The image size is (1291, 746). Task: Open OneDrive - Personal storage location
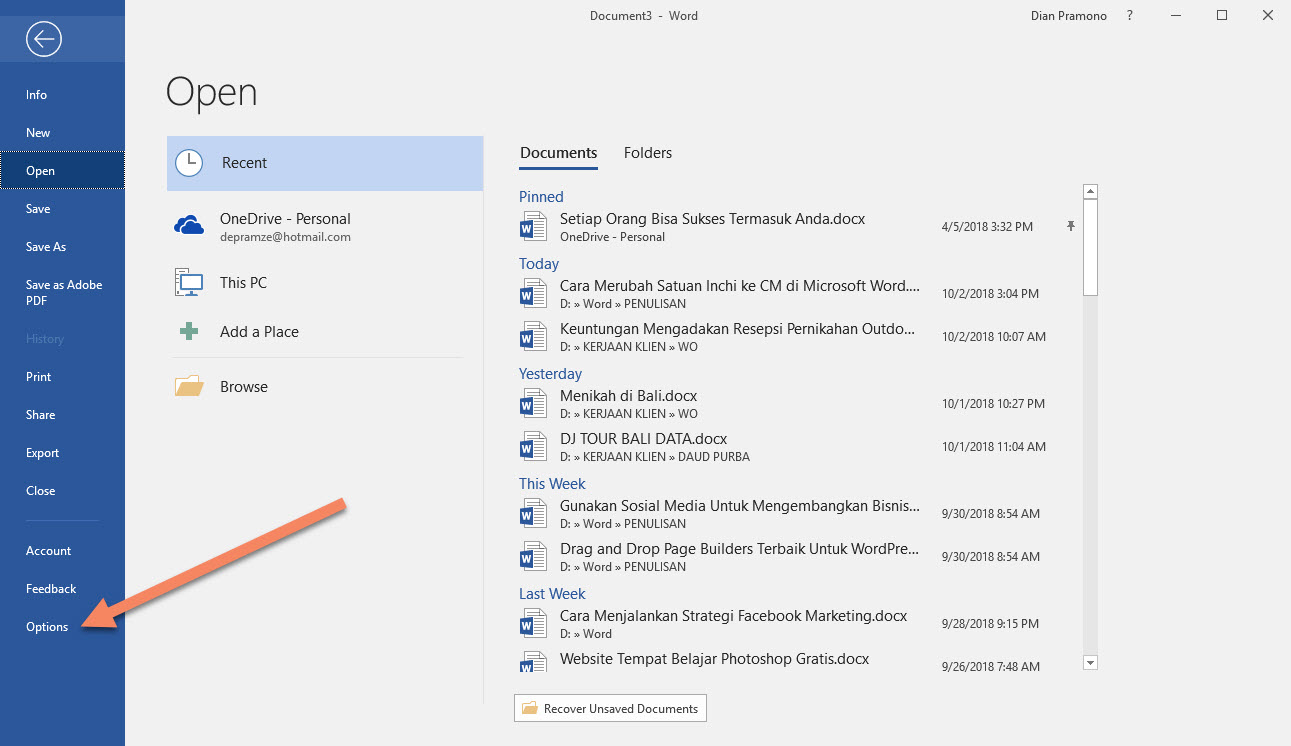pyautogui.click(x=284, y=218)
